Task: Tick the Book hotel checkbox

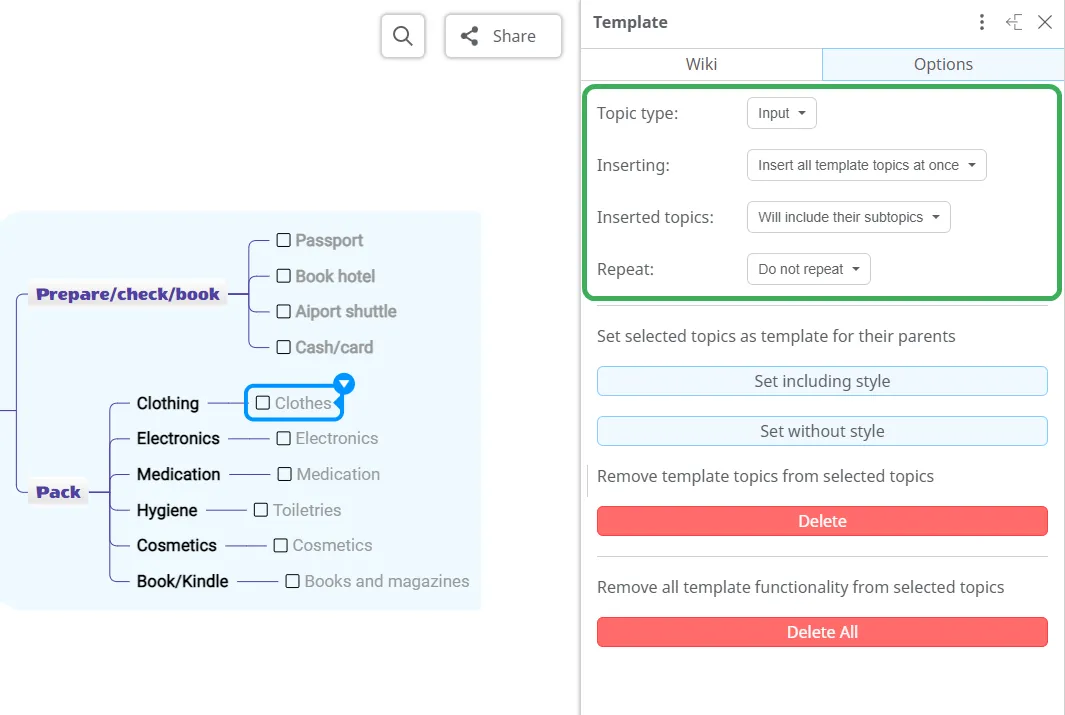Action: click(284, 276)
